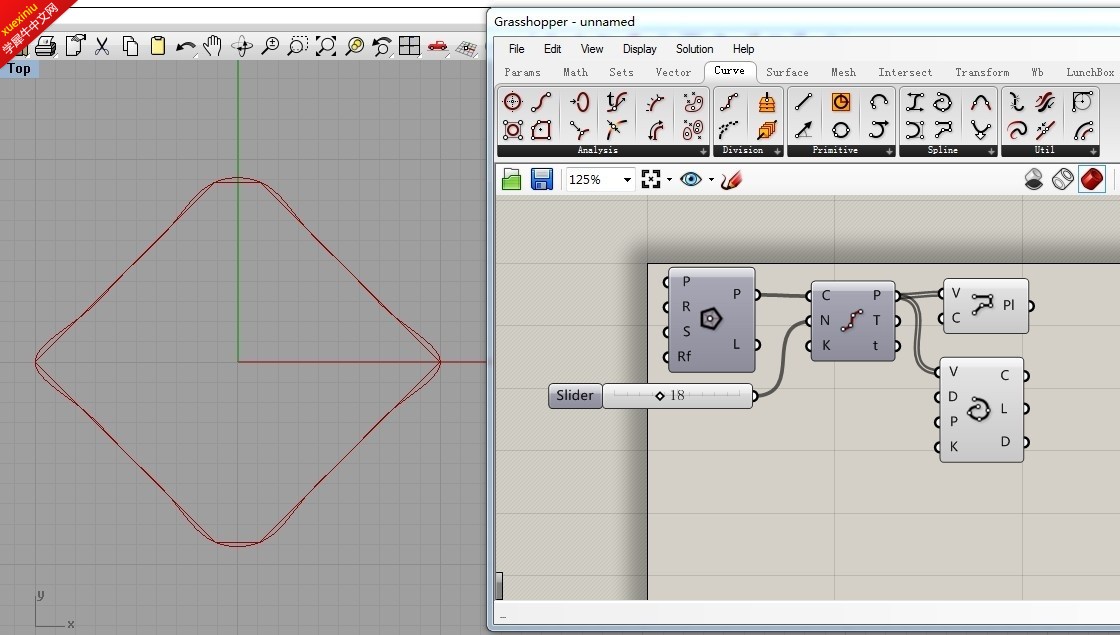Open the 125% zoom level dropdown
This screenshot has width=1120, height=635.
[627, 180]
